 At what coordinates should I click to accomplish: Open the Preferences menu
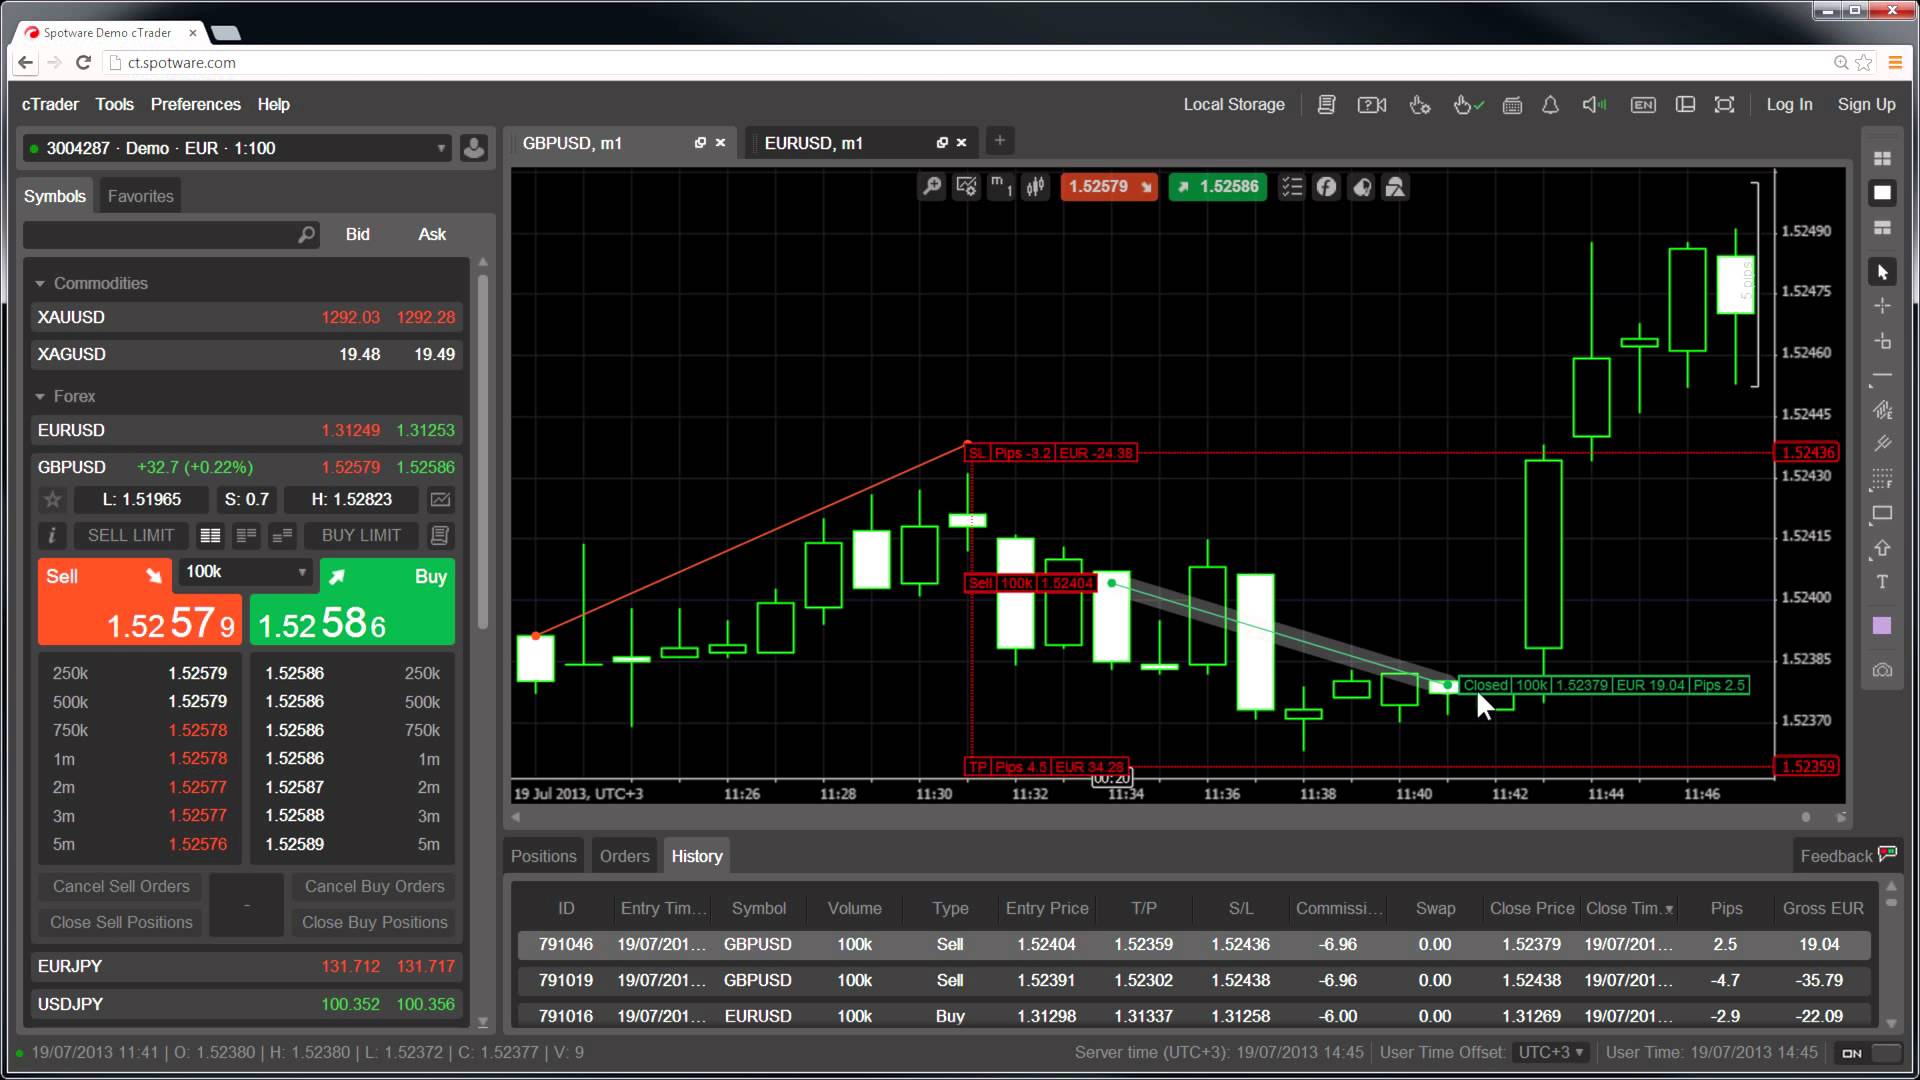pos(196,104)
